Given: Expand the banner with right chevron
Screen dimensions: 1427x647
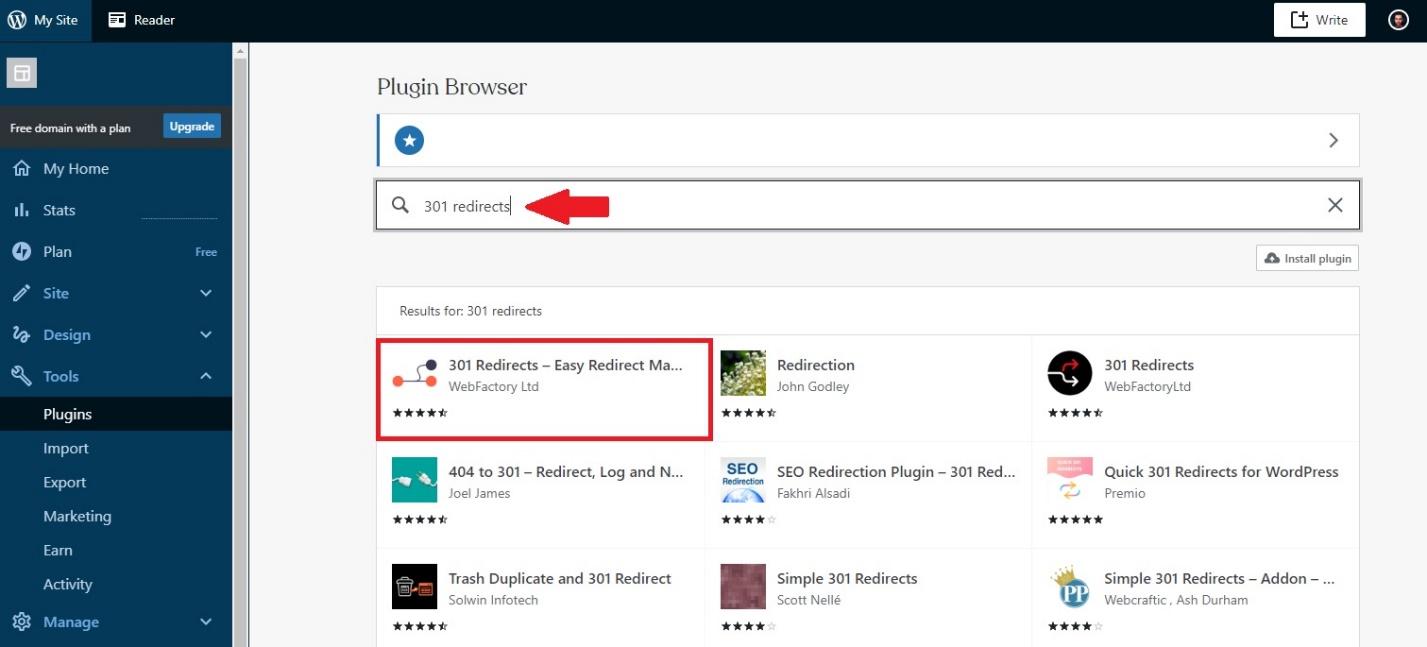Looking at the screenshot, I should tap(1333, 140).
